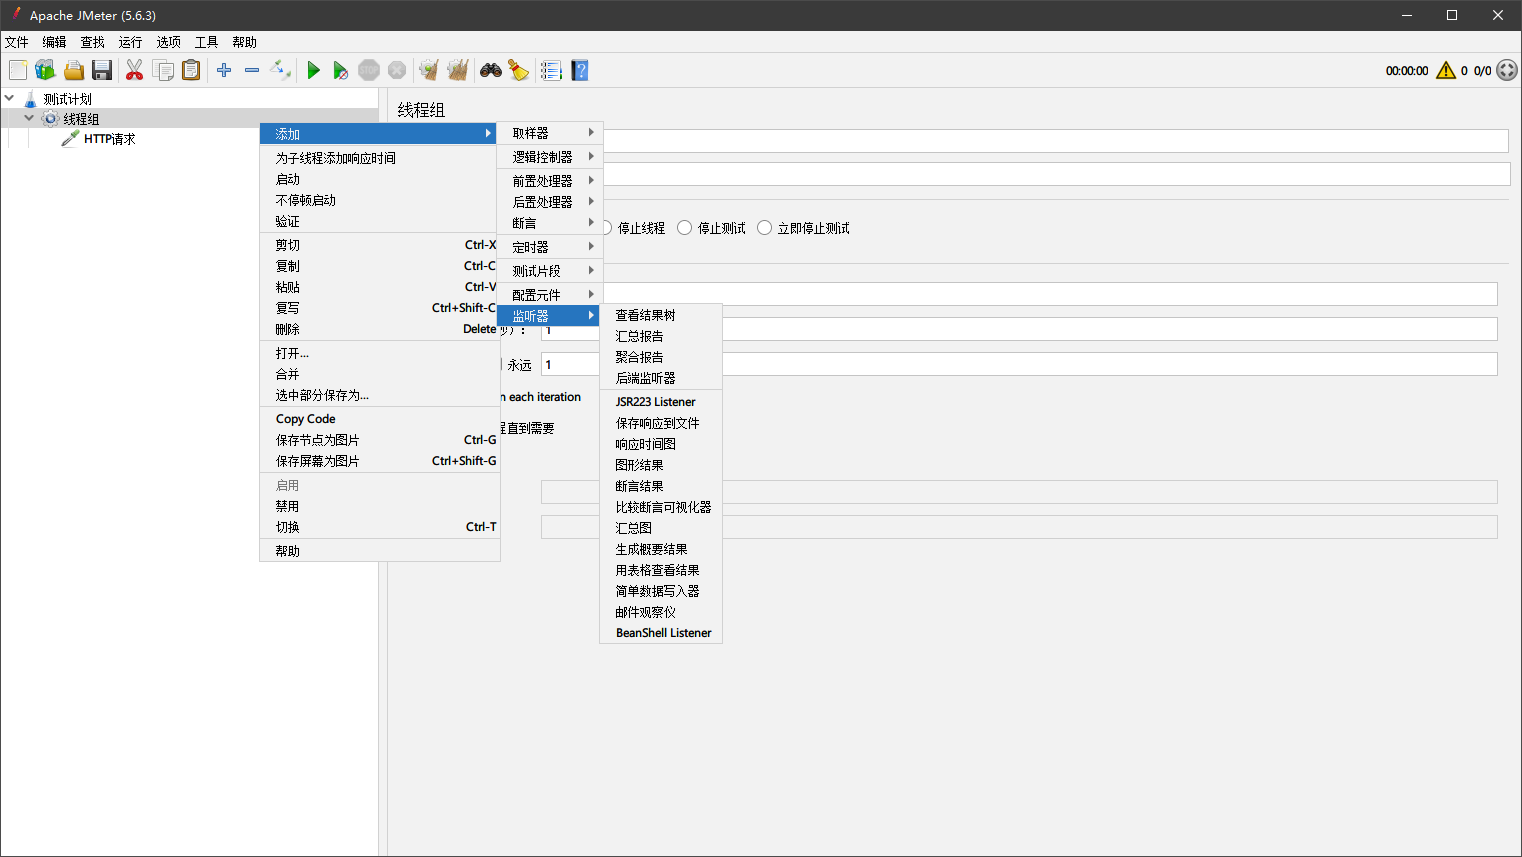Choose 后端监听器 from the list
The image size is (1522, 857).
point(660,378)
